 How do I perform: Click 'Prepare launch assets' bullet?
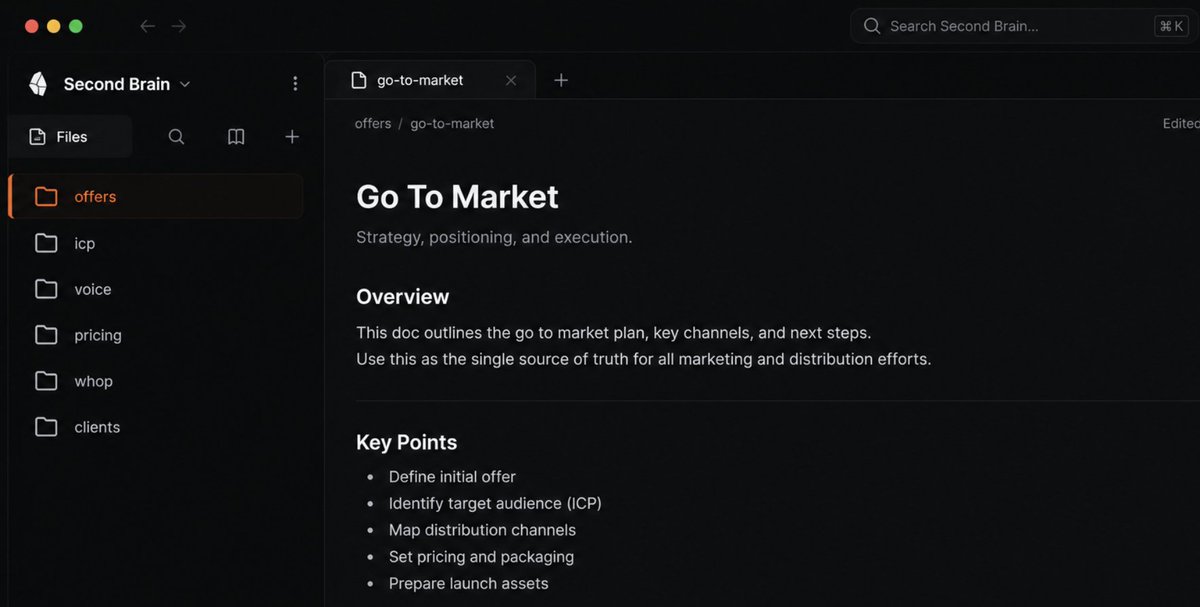point(468,584)
